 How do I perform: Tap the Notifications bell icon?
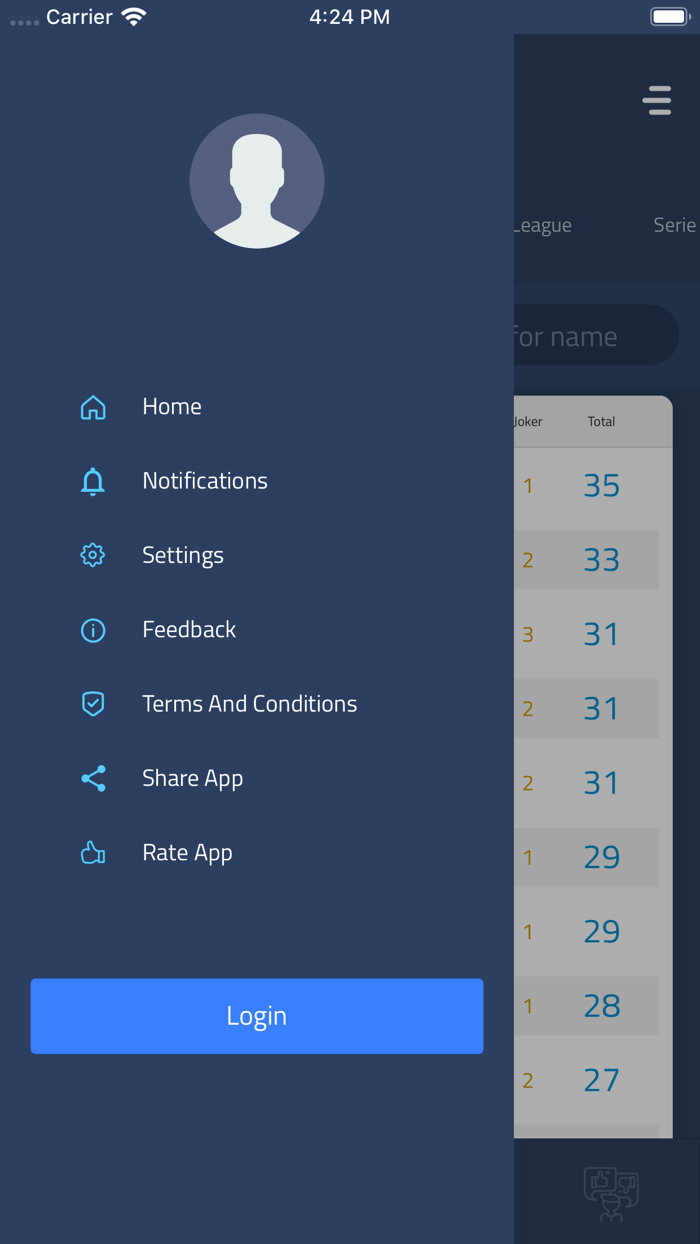pos(93,481)
